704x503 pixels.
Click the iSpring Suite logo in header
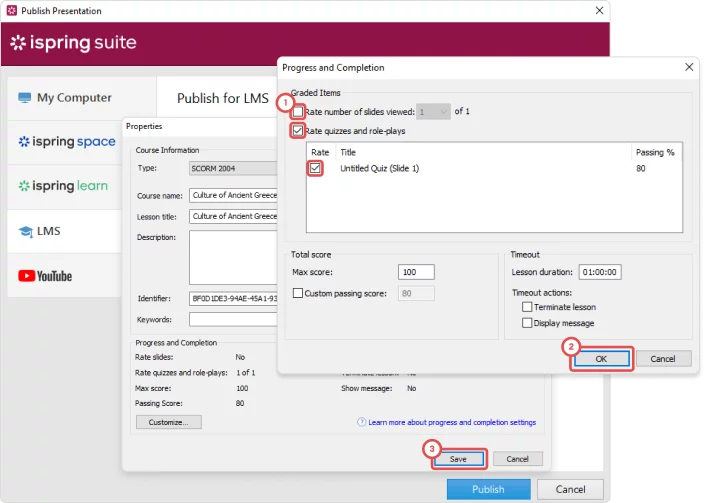coord(73,43)
